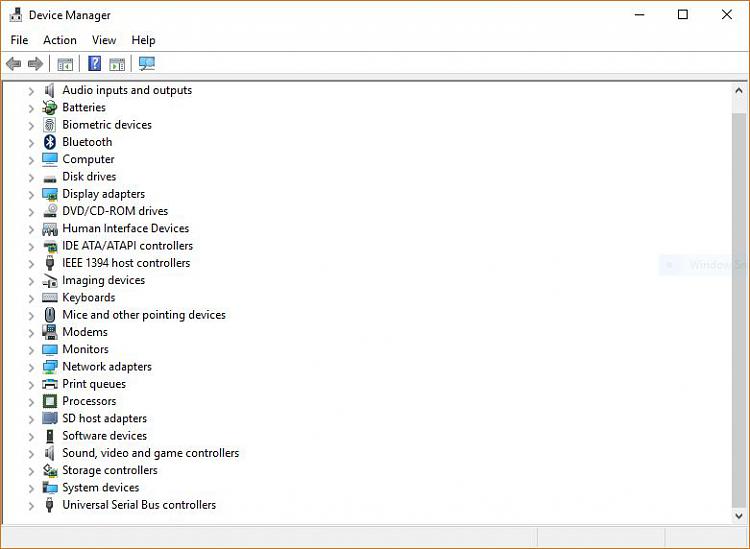The image size is (750, 549).
Task: Click the blue Help question mark icon
Action: click(94, 64)
